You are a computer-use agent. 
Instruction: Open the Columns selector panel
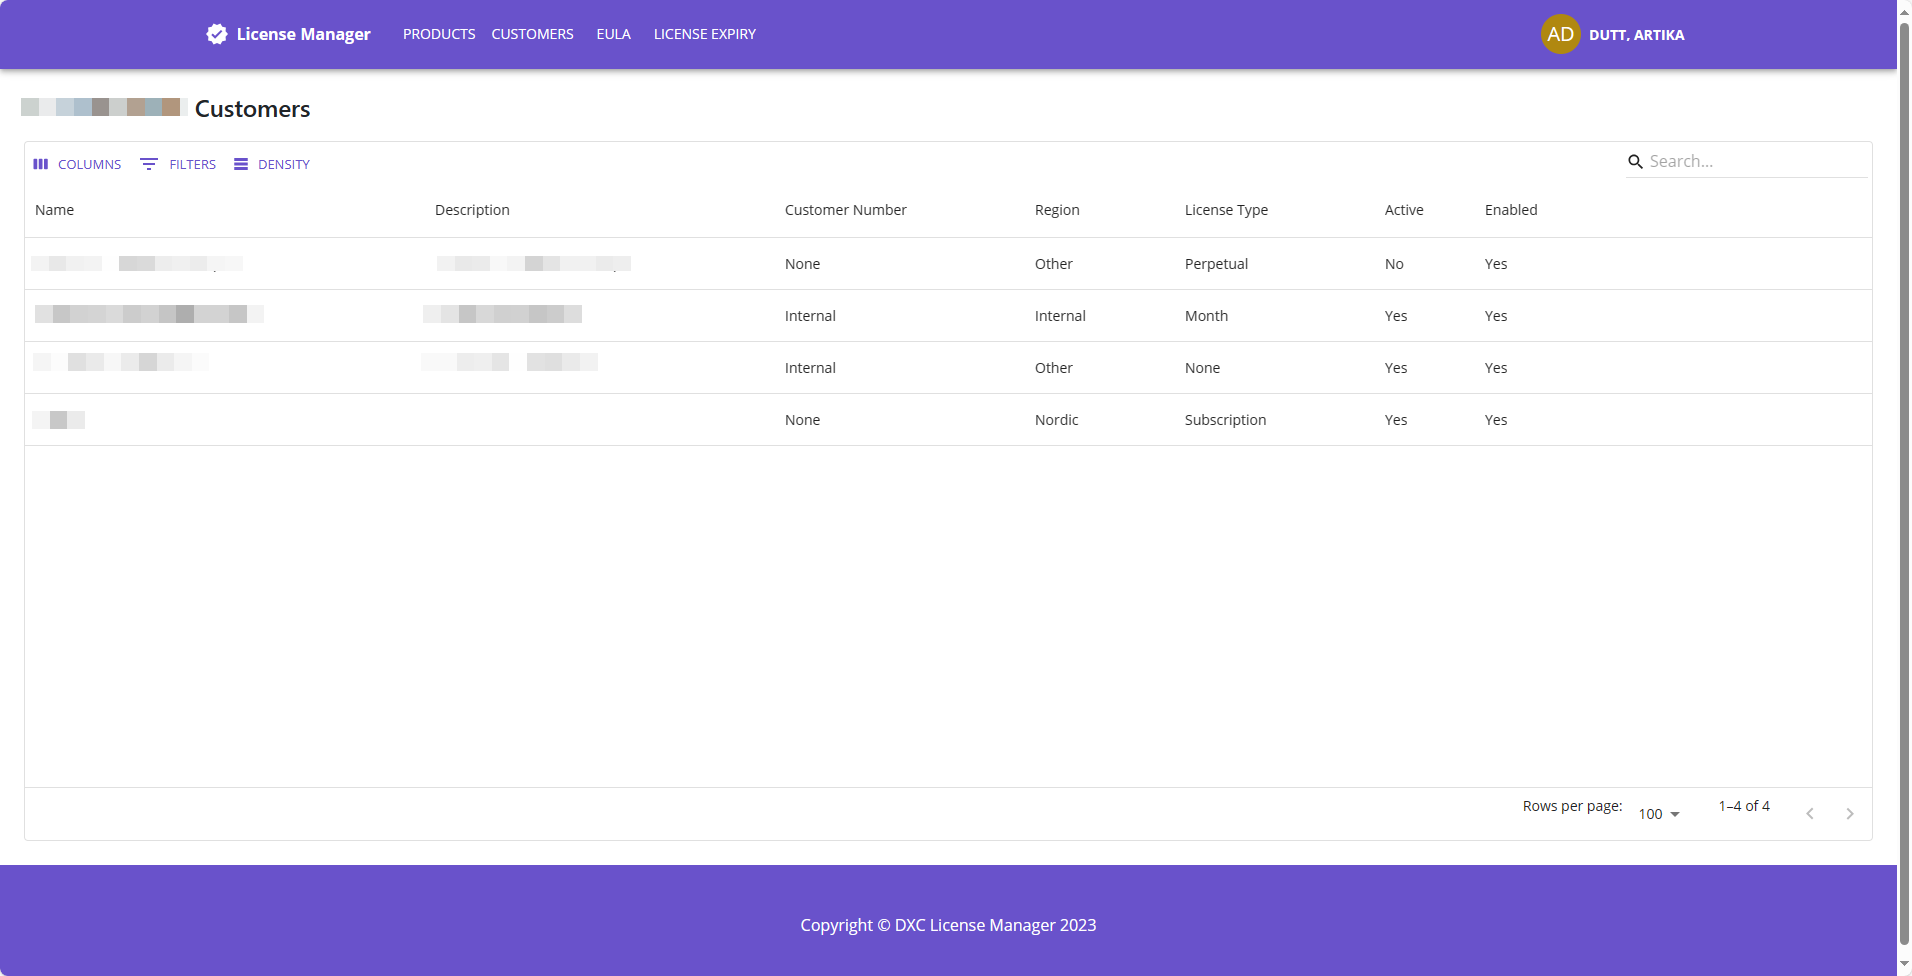[x=77, y=164]
